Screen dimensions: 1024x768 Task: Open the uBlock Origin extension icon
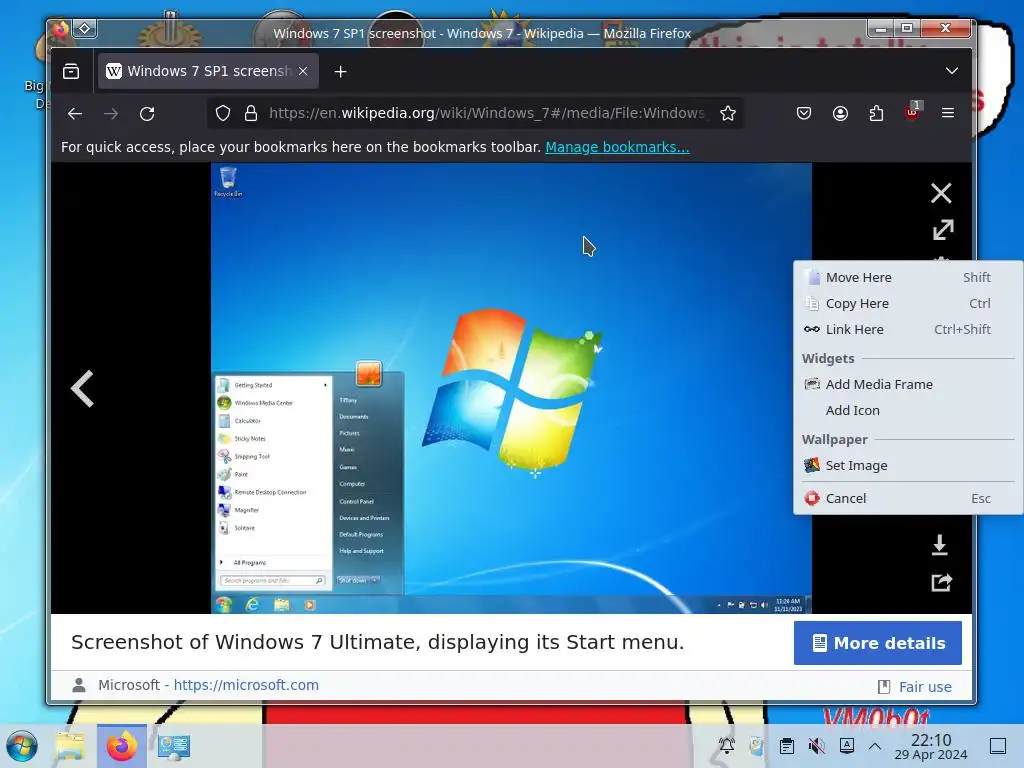tap(912, 112)
